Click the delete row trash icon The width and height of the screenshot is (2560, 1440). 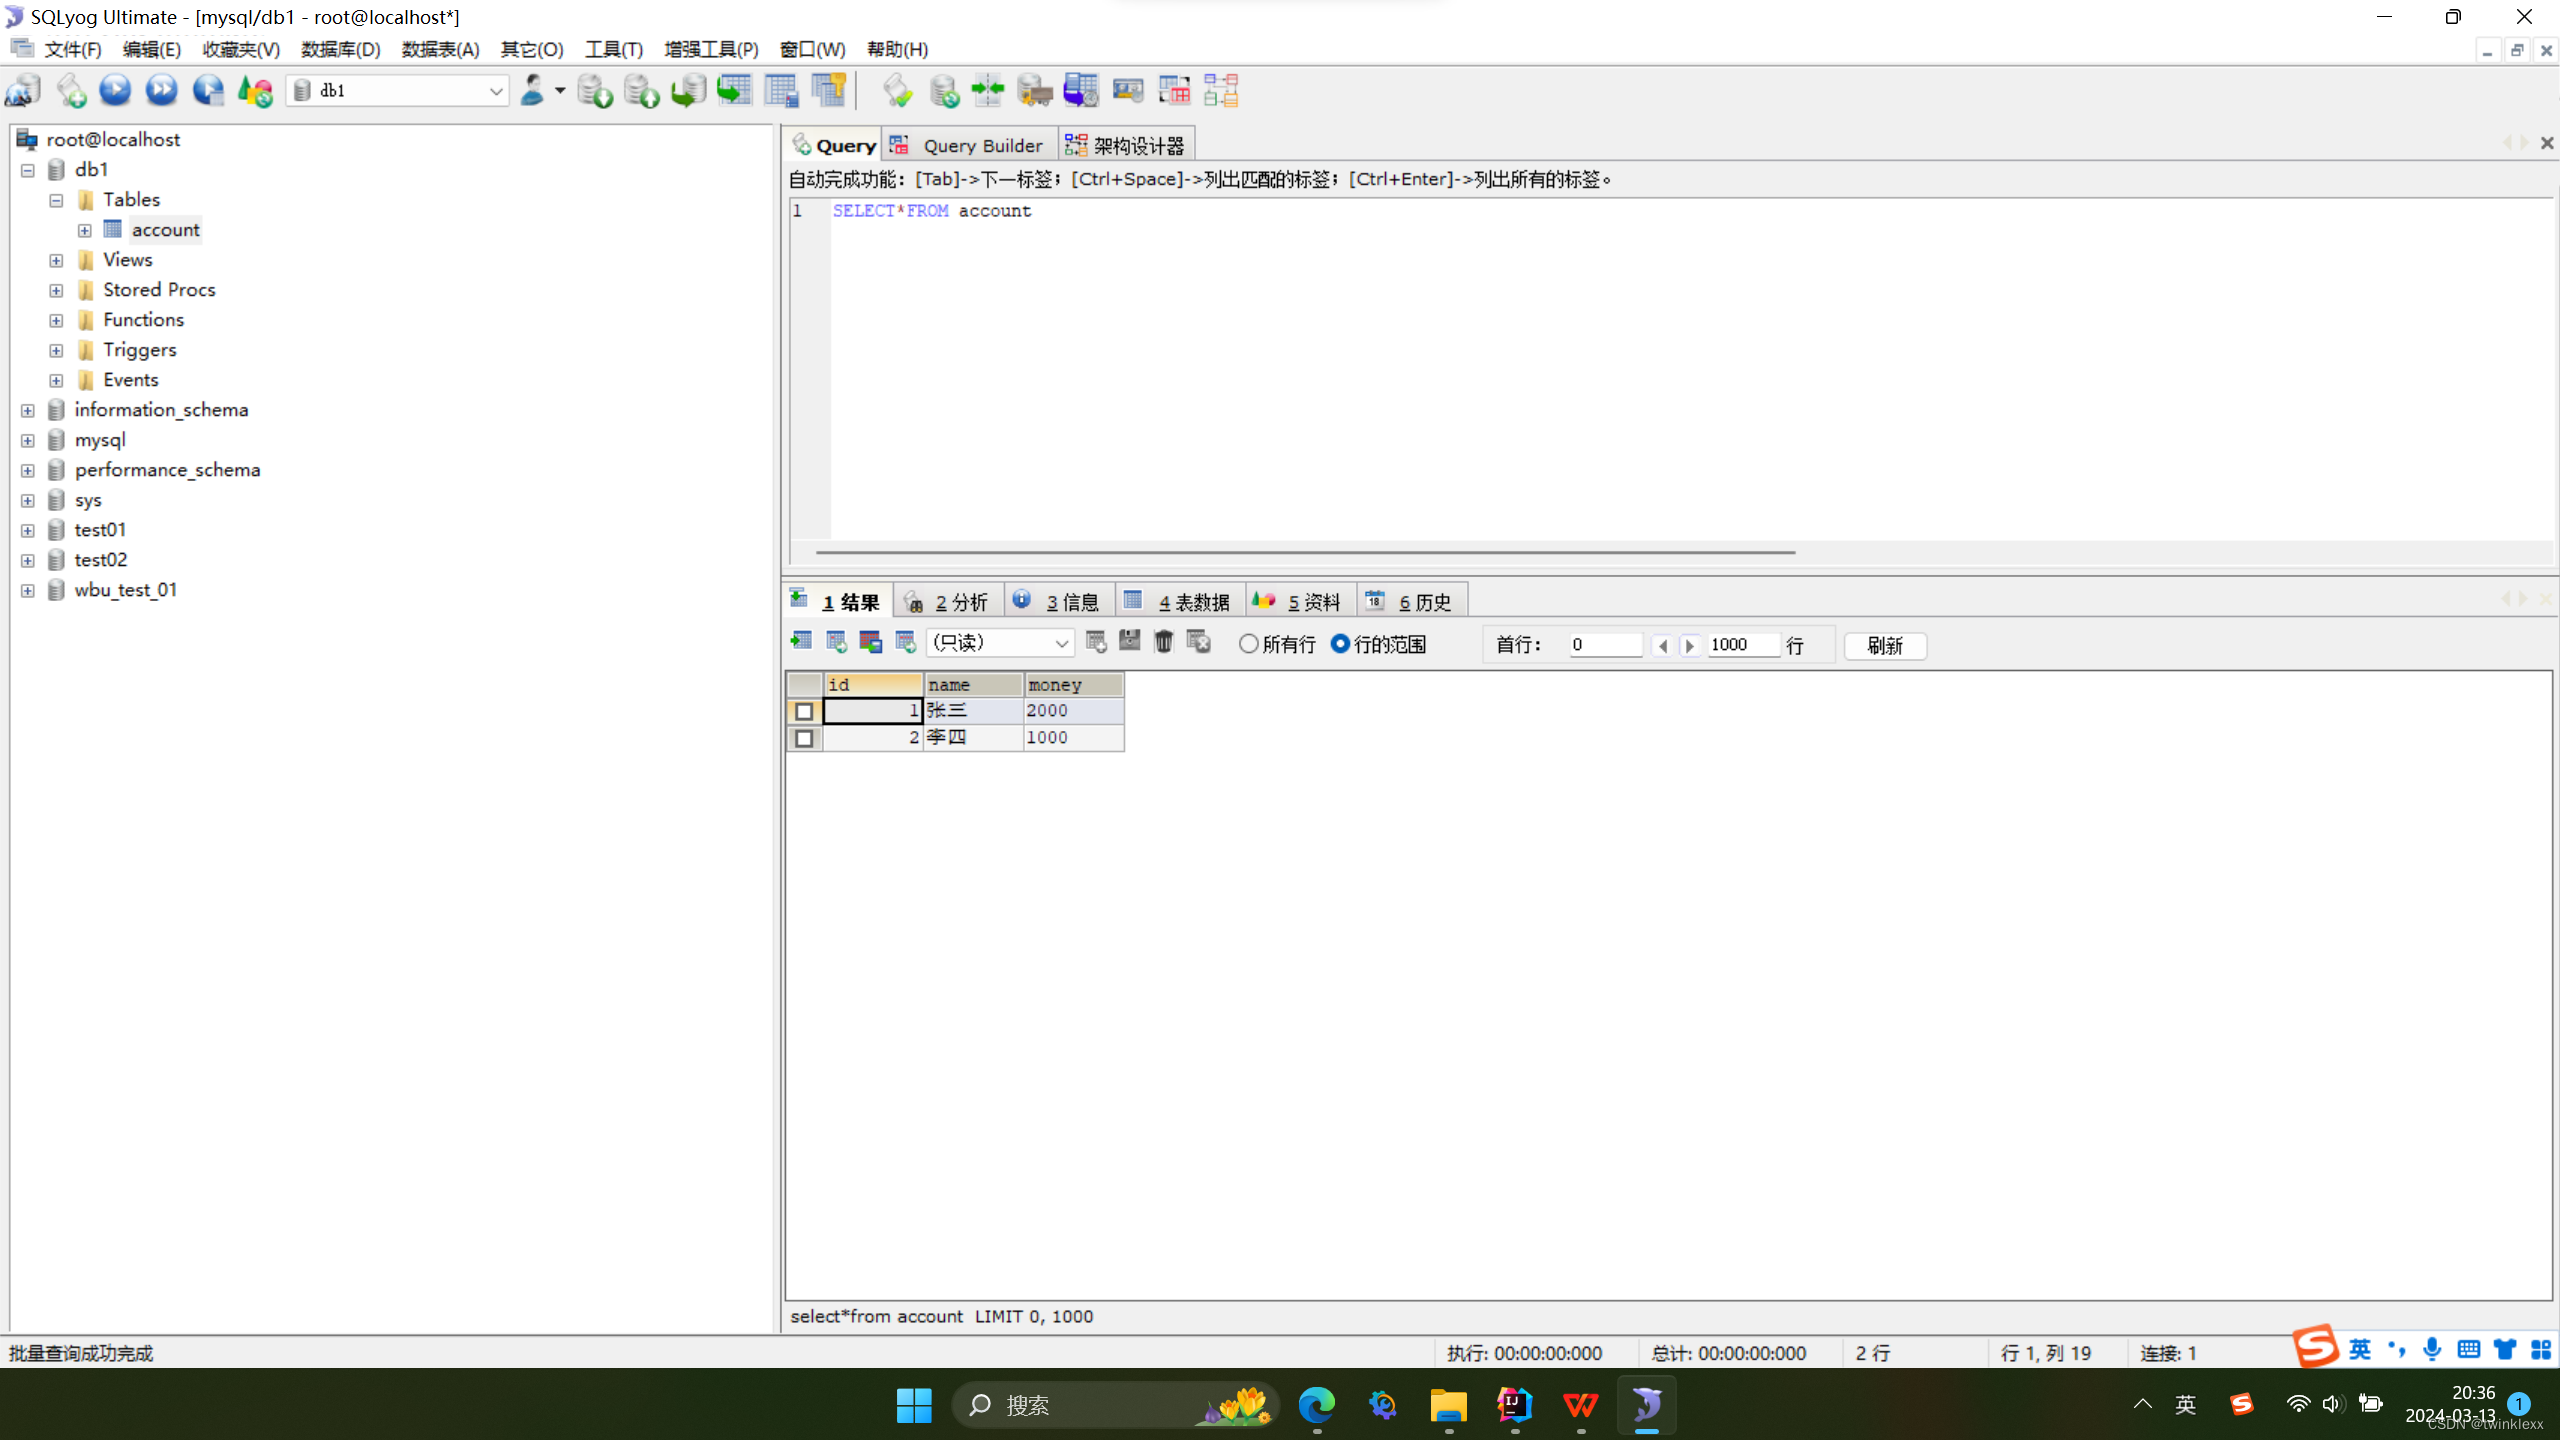(x=1163, y=642)
